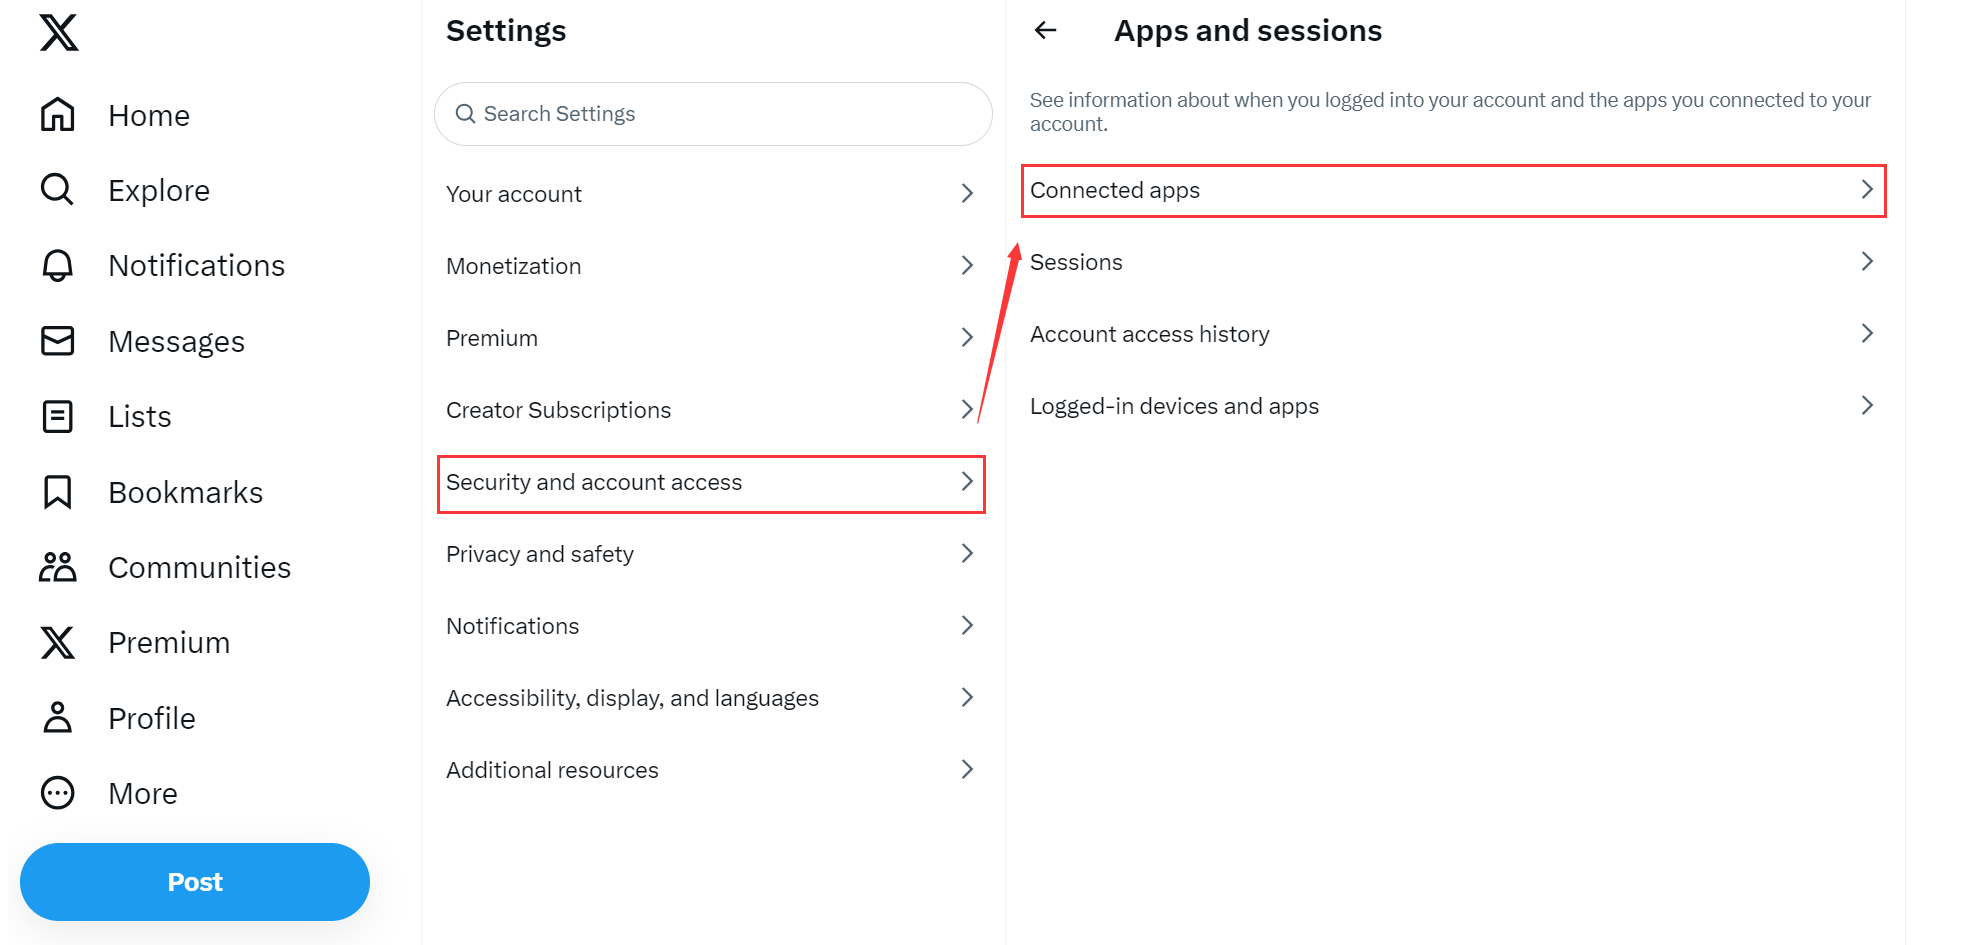Click the Profile person icon
The width and height of the screenshot is (1963, 945).
58,718
